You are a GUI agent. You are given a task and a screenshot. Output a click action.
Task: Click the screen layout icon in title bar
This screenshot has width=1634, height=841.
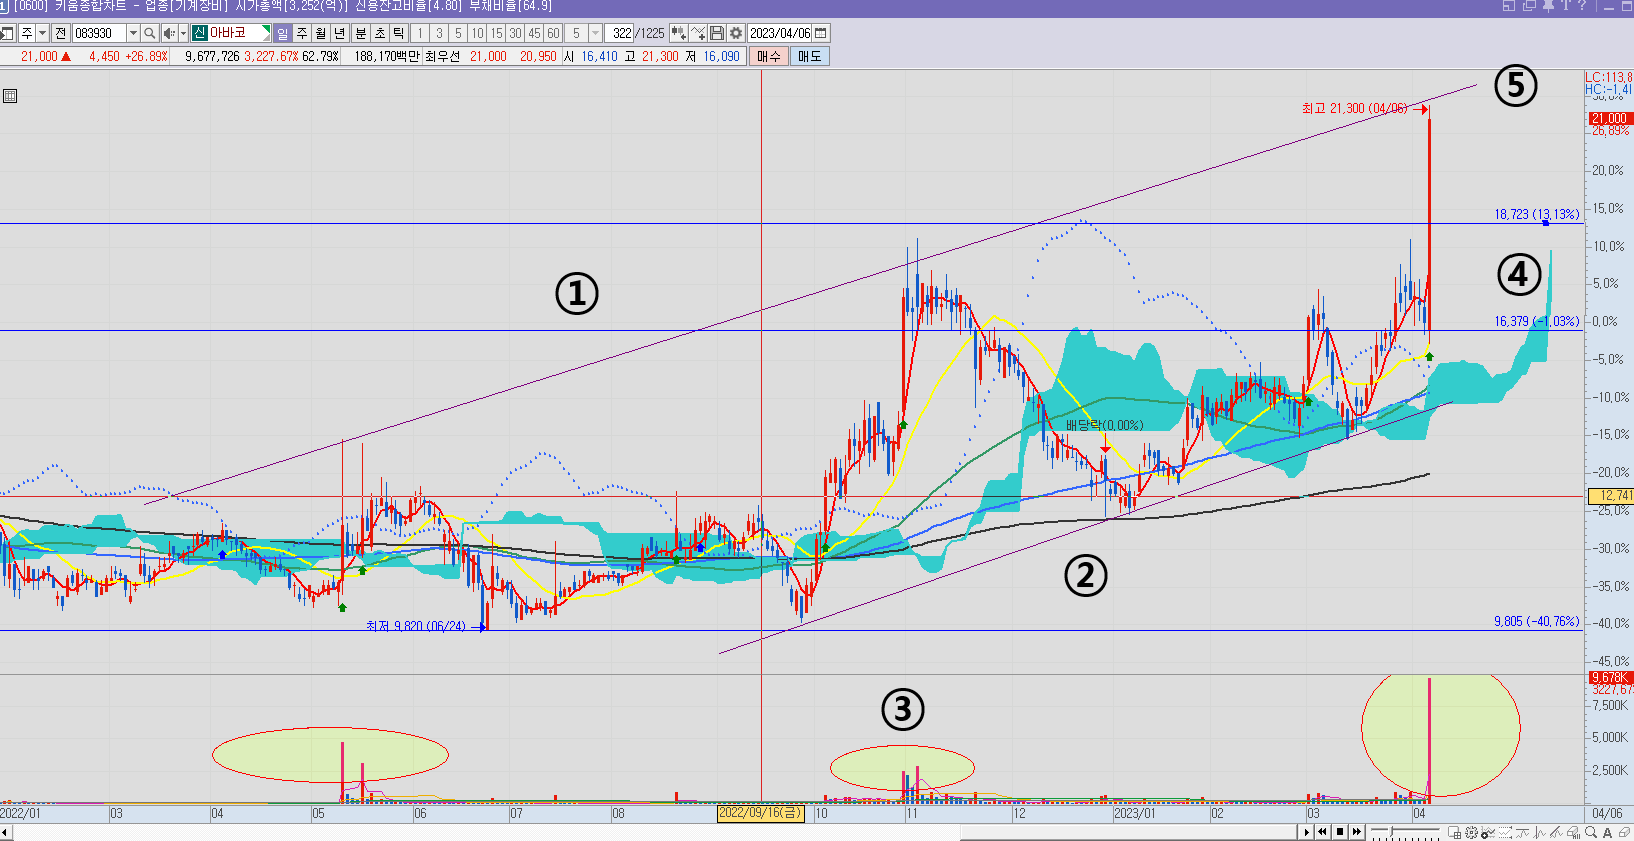pyautogui.click(x=1509, y=6)
